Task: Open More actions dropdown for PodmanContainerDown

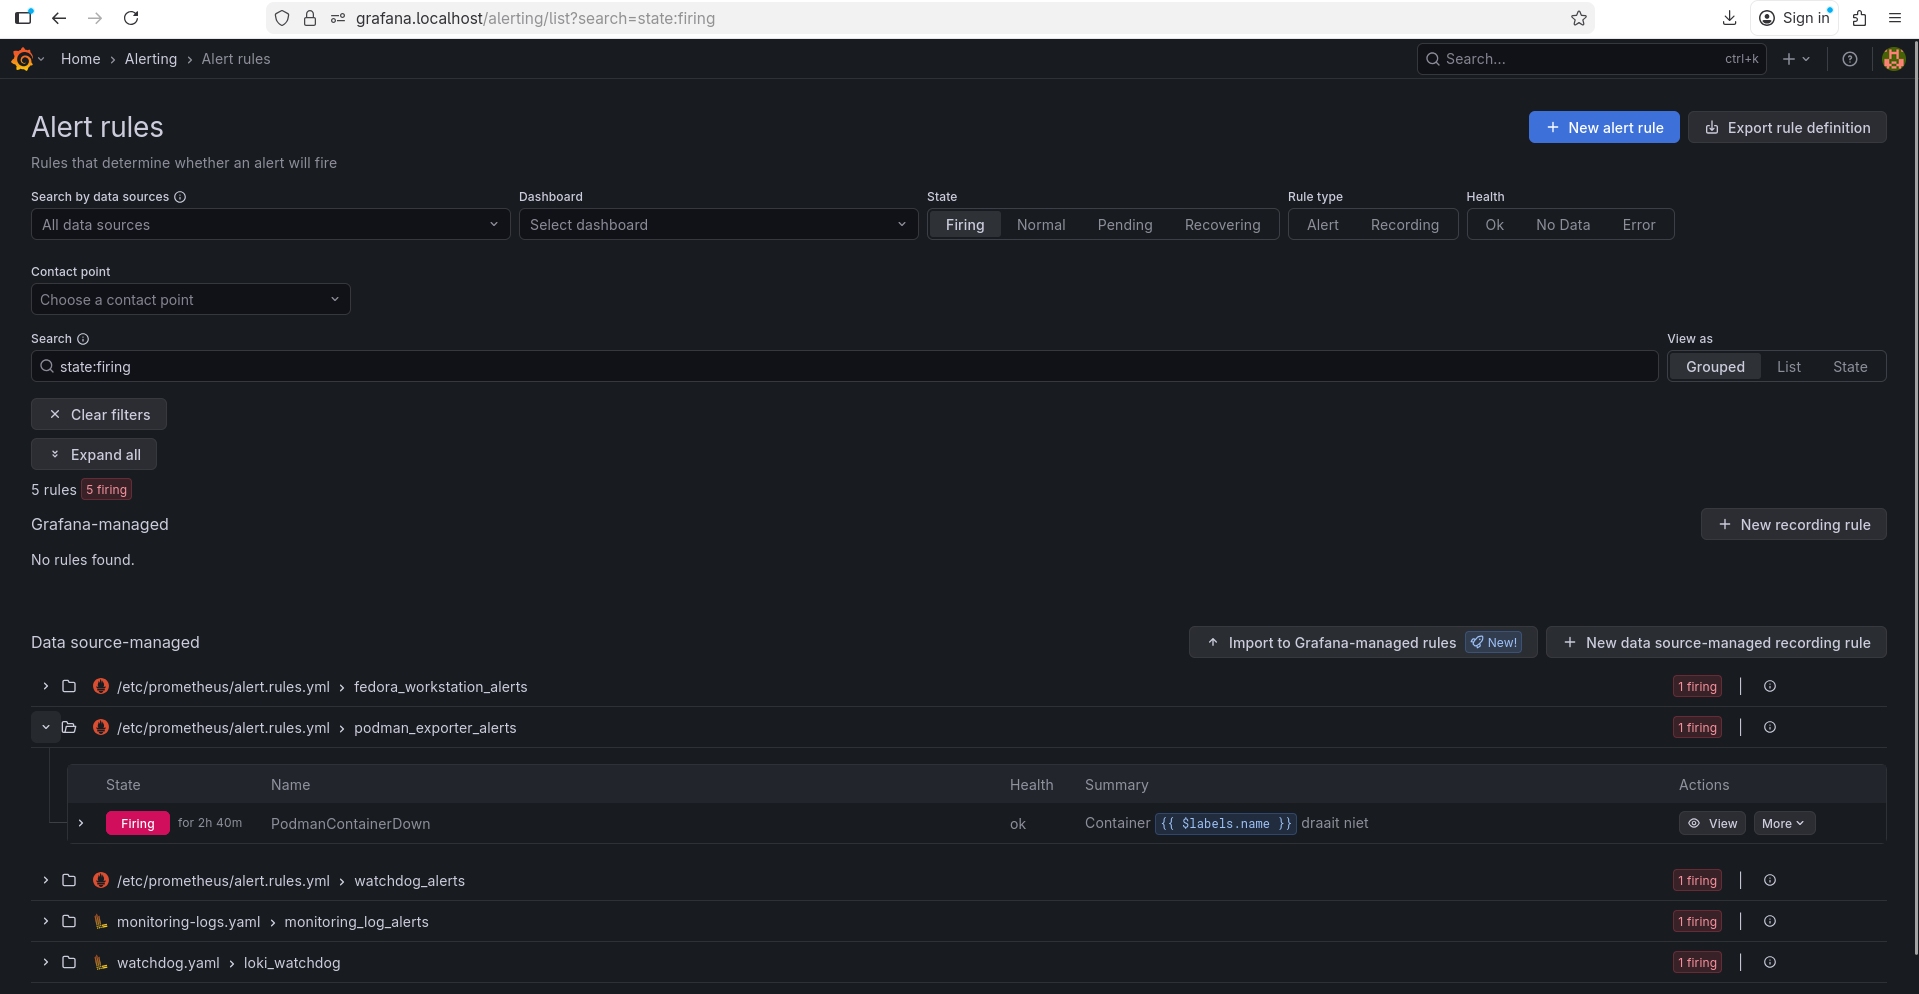Action: pos(1784,823)
